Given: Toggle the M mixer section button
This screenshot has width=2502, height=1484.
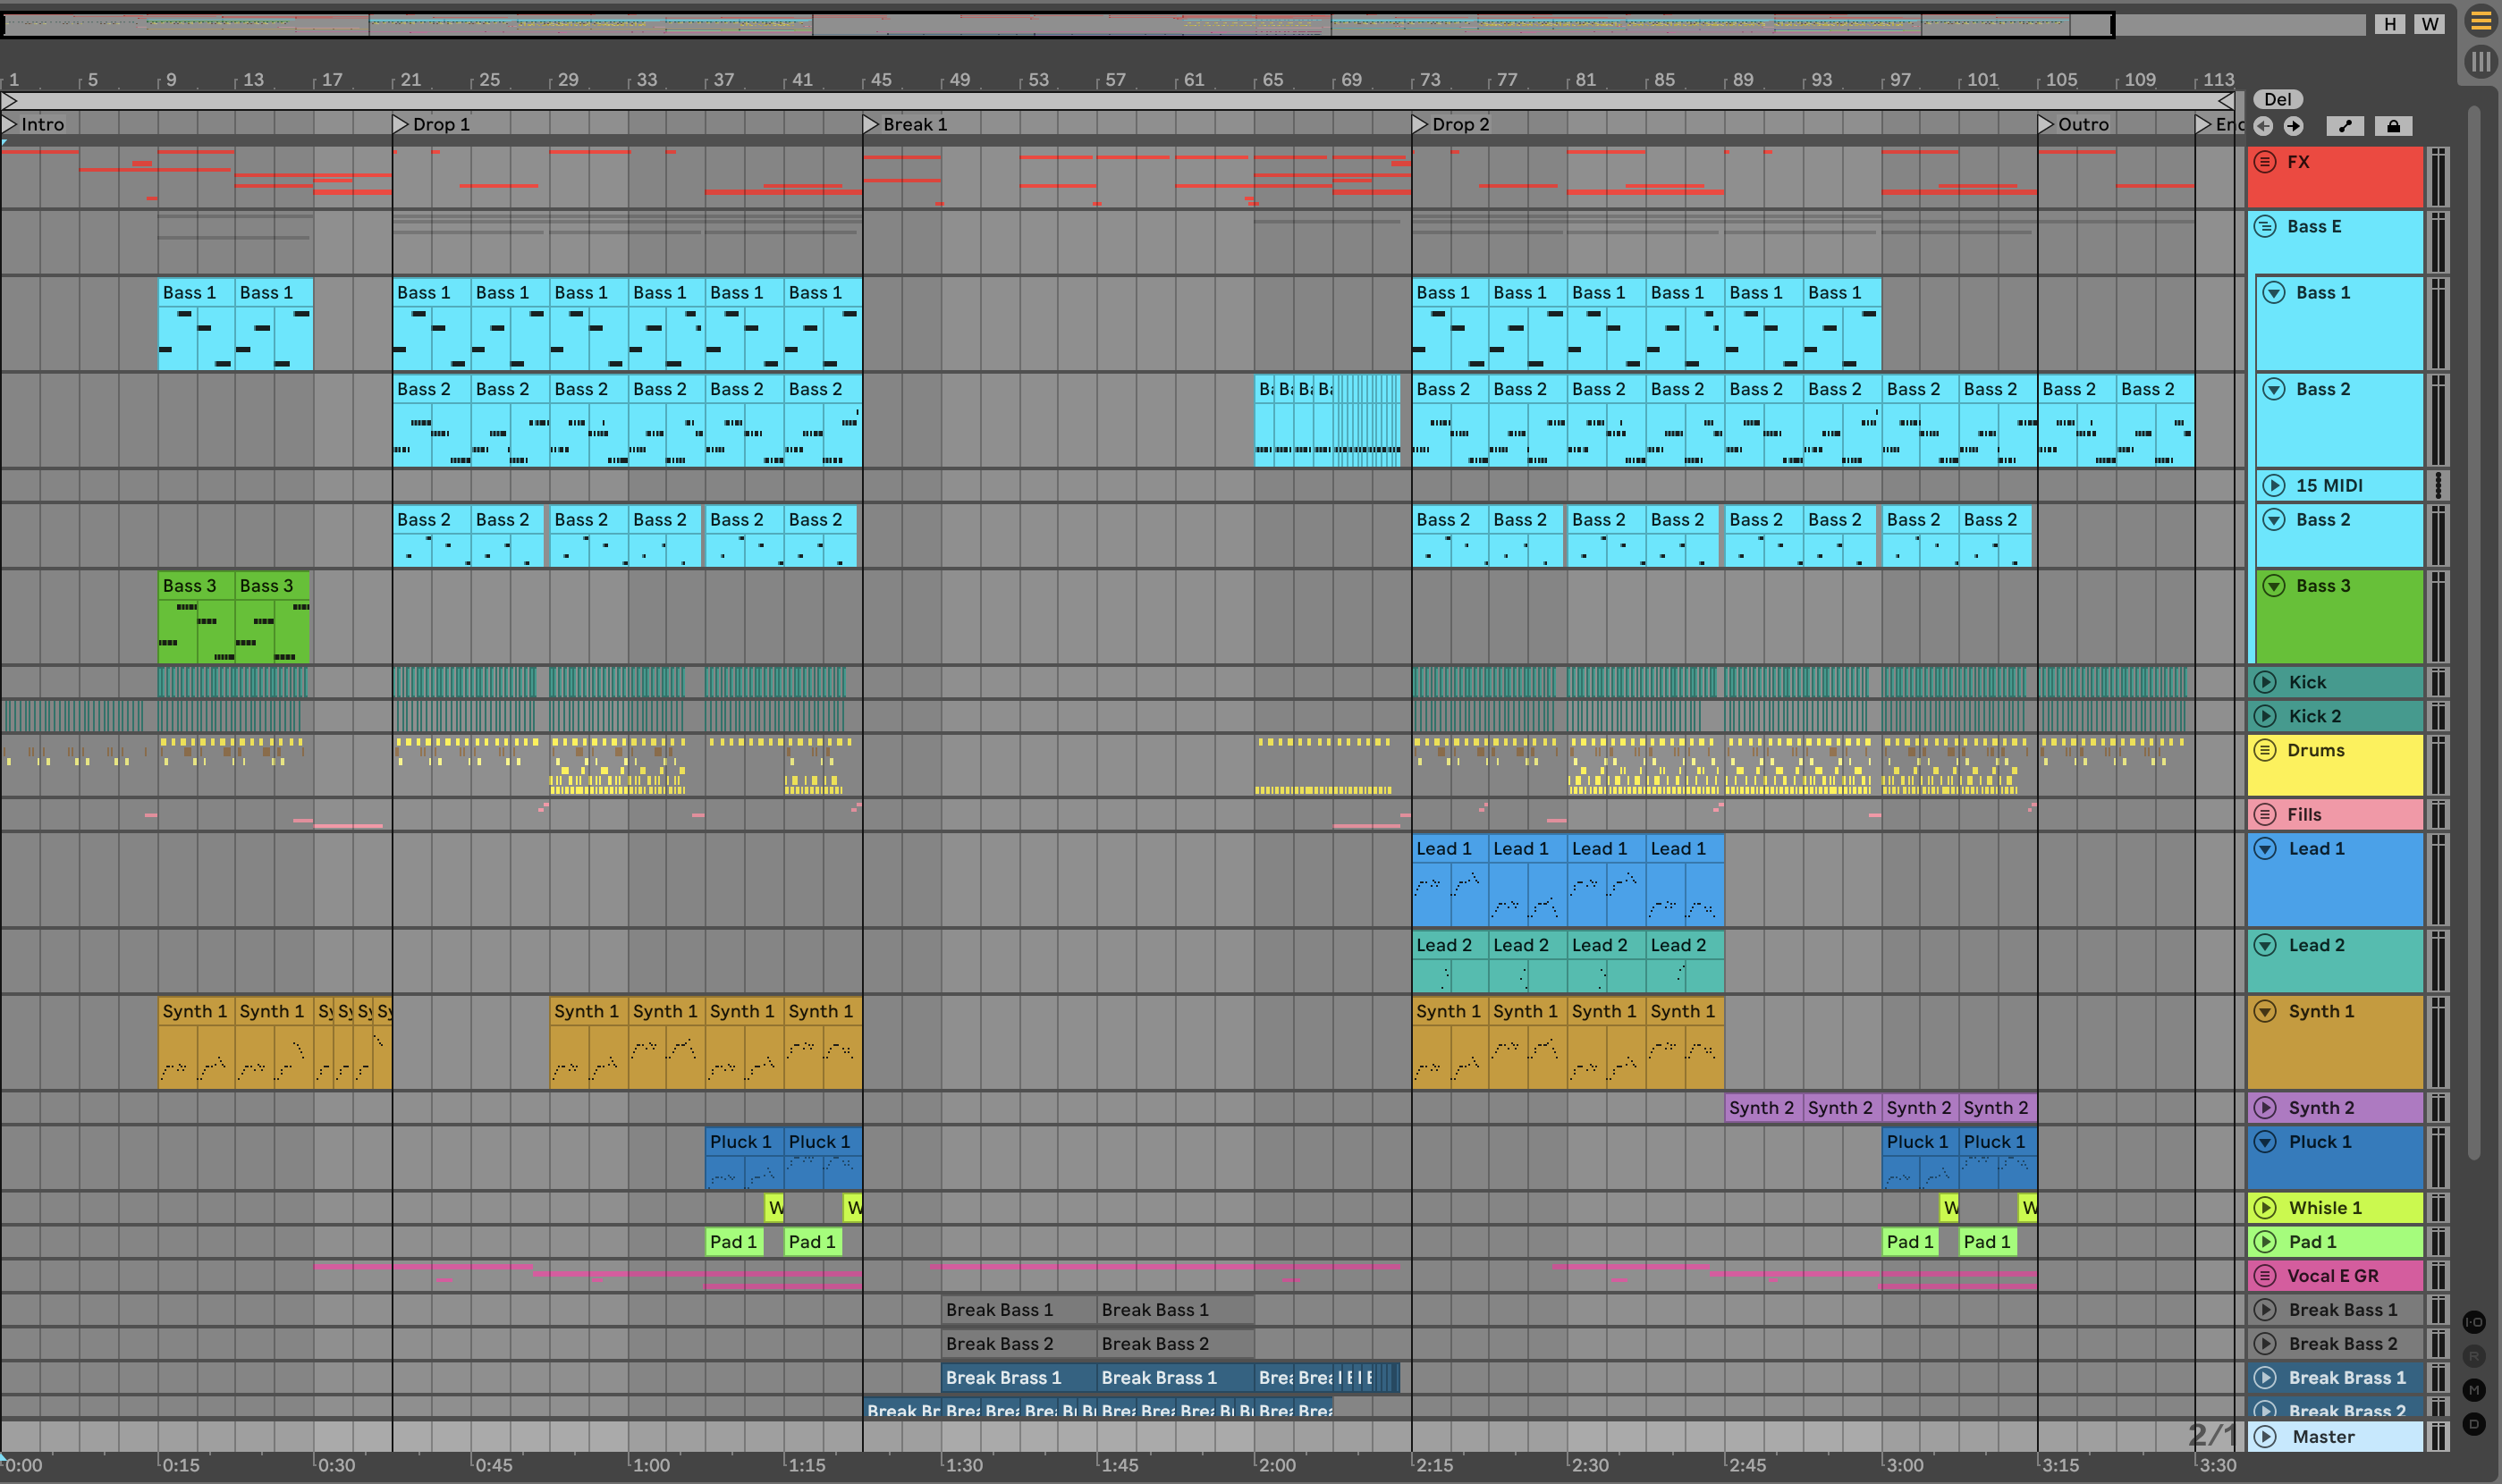Looking at the screenshot, I should pyautogui.click(x=2474, y=1390).
